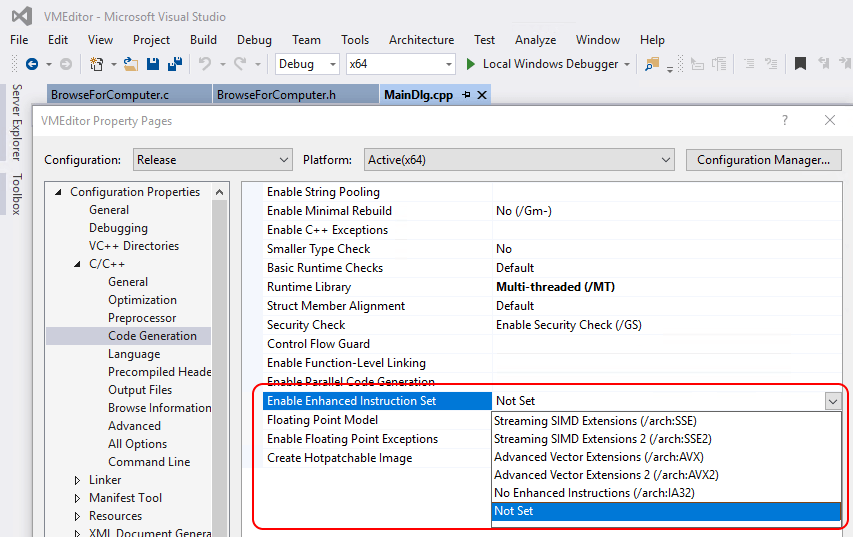Click the Floating Point Model property
Image resolution: width=853 pixels, height=537 pixels.
(x=322, y=420)
